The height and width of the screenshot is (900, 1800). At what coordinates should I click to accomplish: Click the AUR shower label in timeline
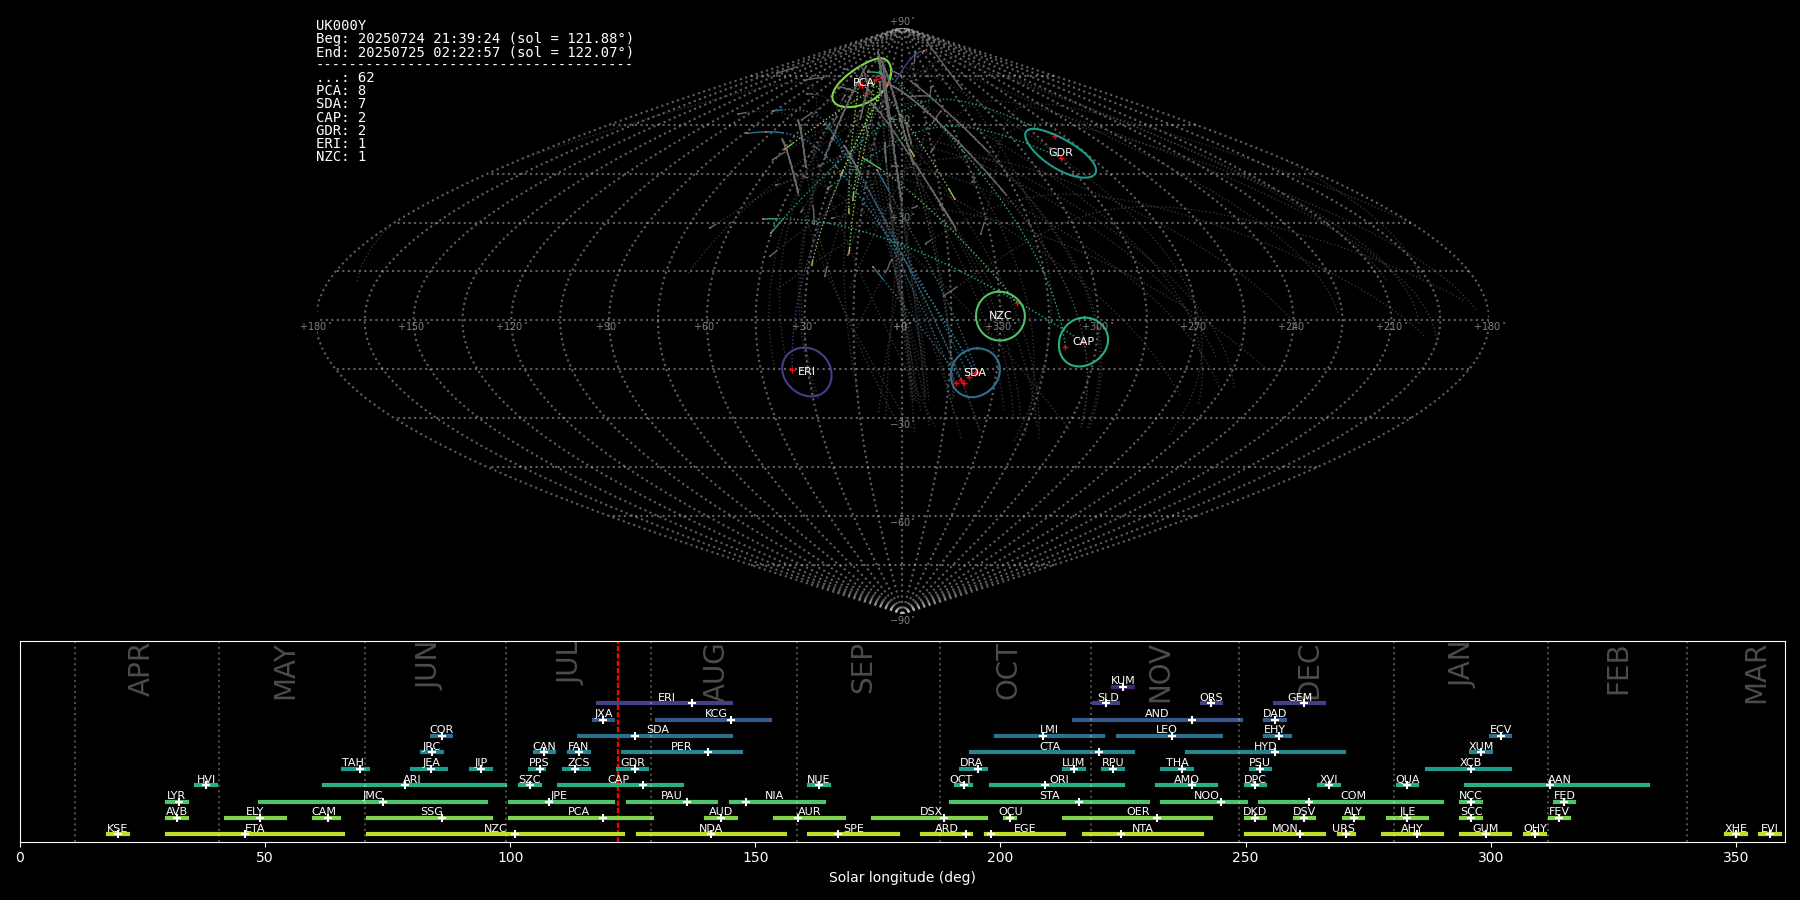coord(809,812)
